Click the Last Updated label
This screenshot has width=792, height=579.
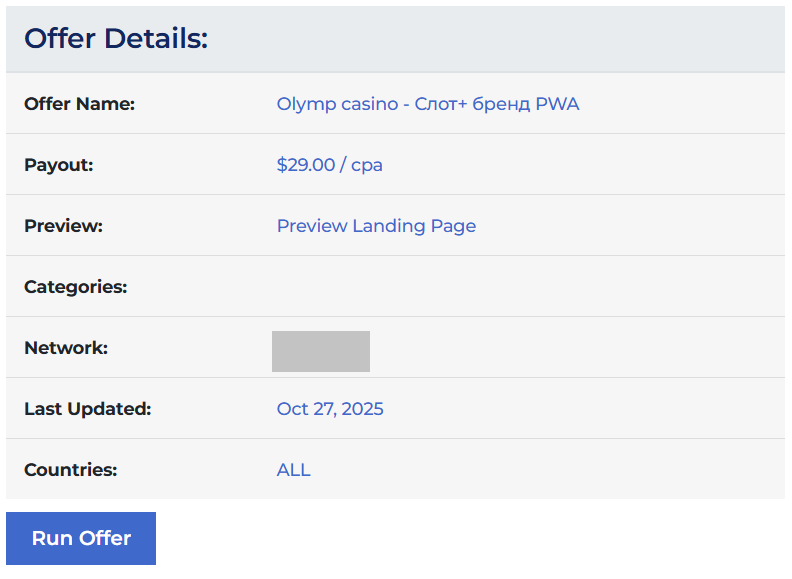pos(87,409)
